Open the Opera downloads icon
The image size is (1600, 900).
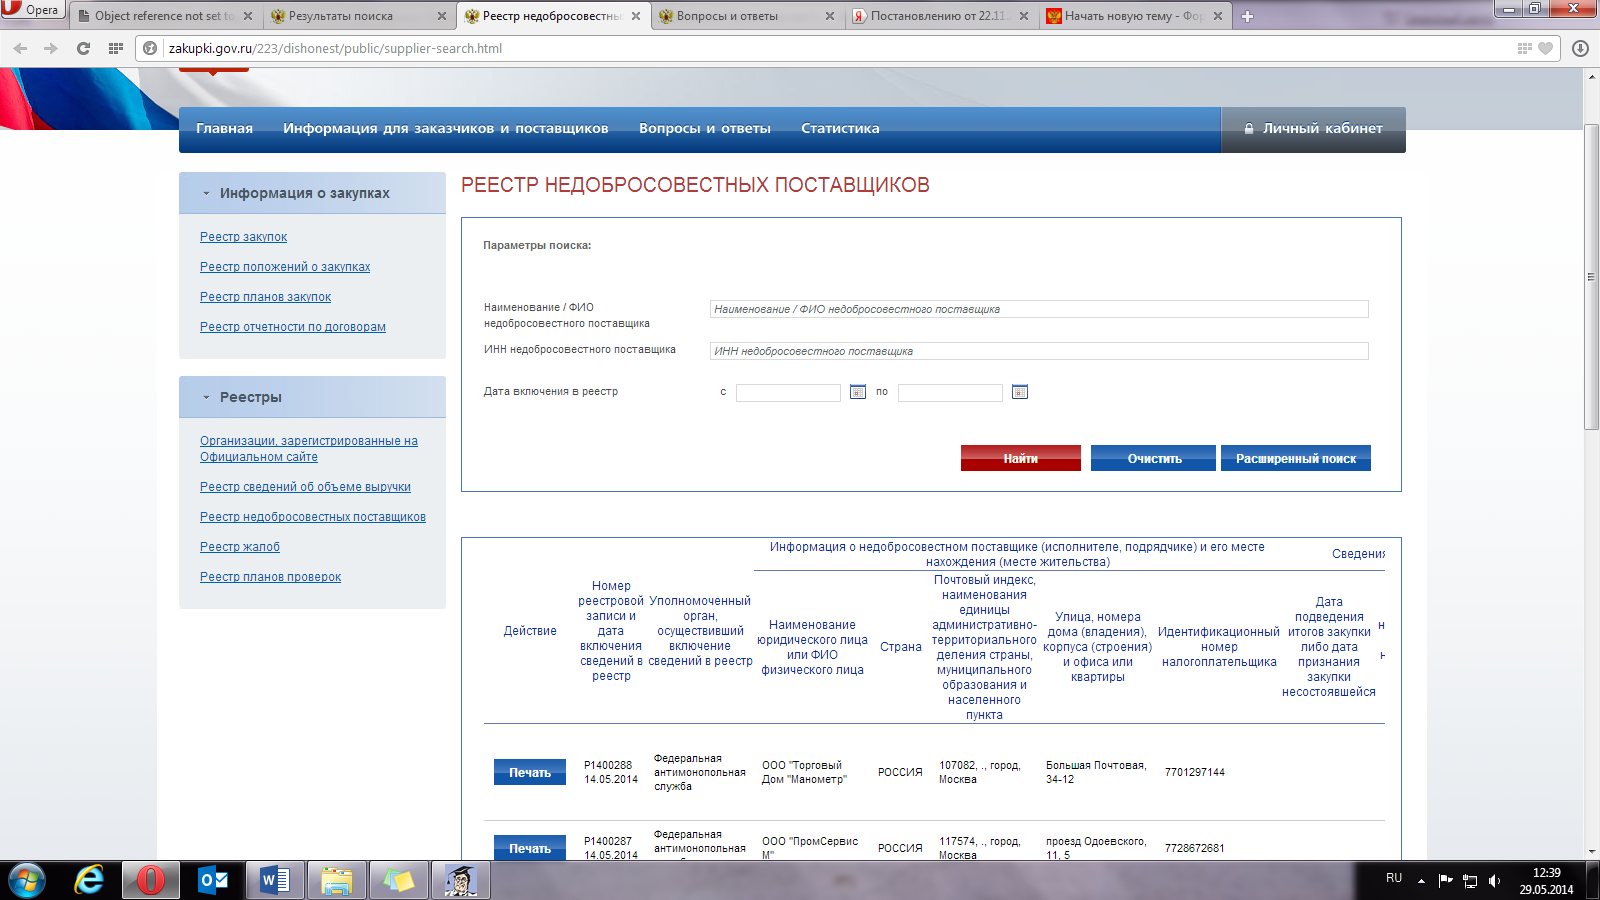1580,48
